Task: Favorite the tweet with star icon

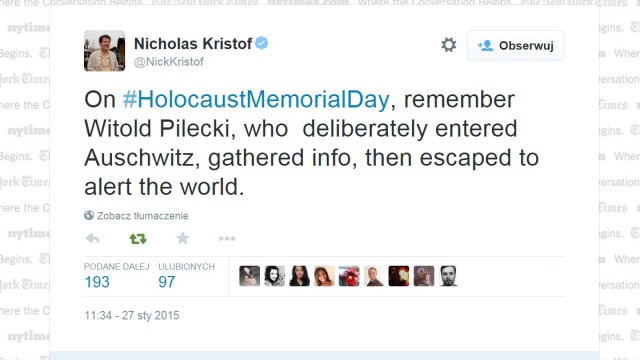Action: click(182, 238)
